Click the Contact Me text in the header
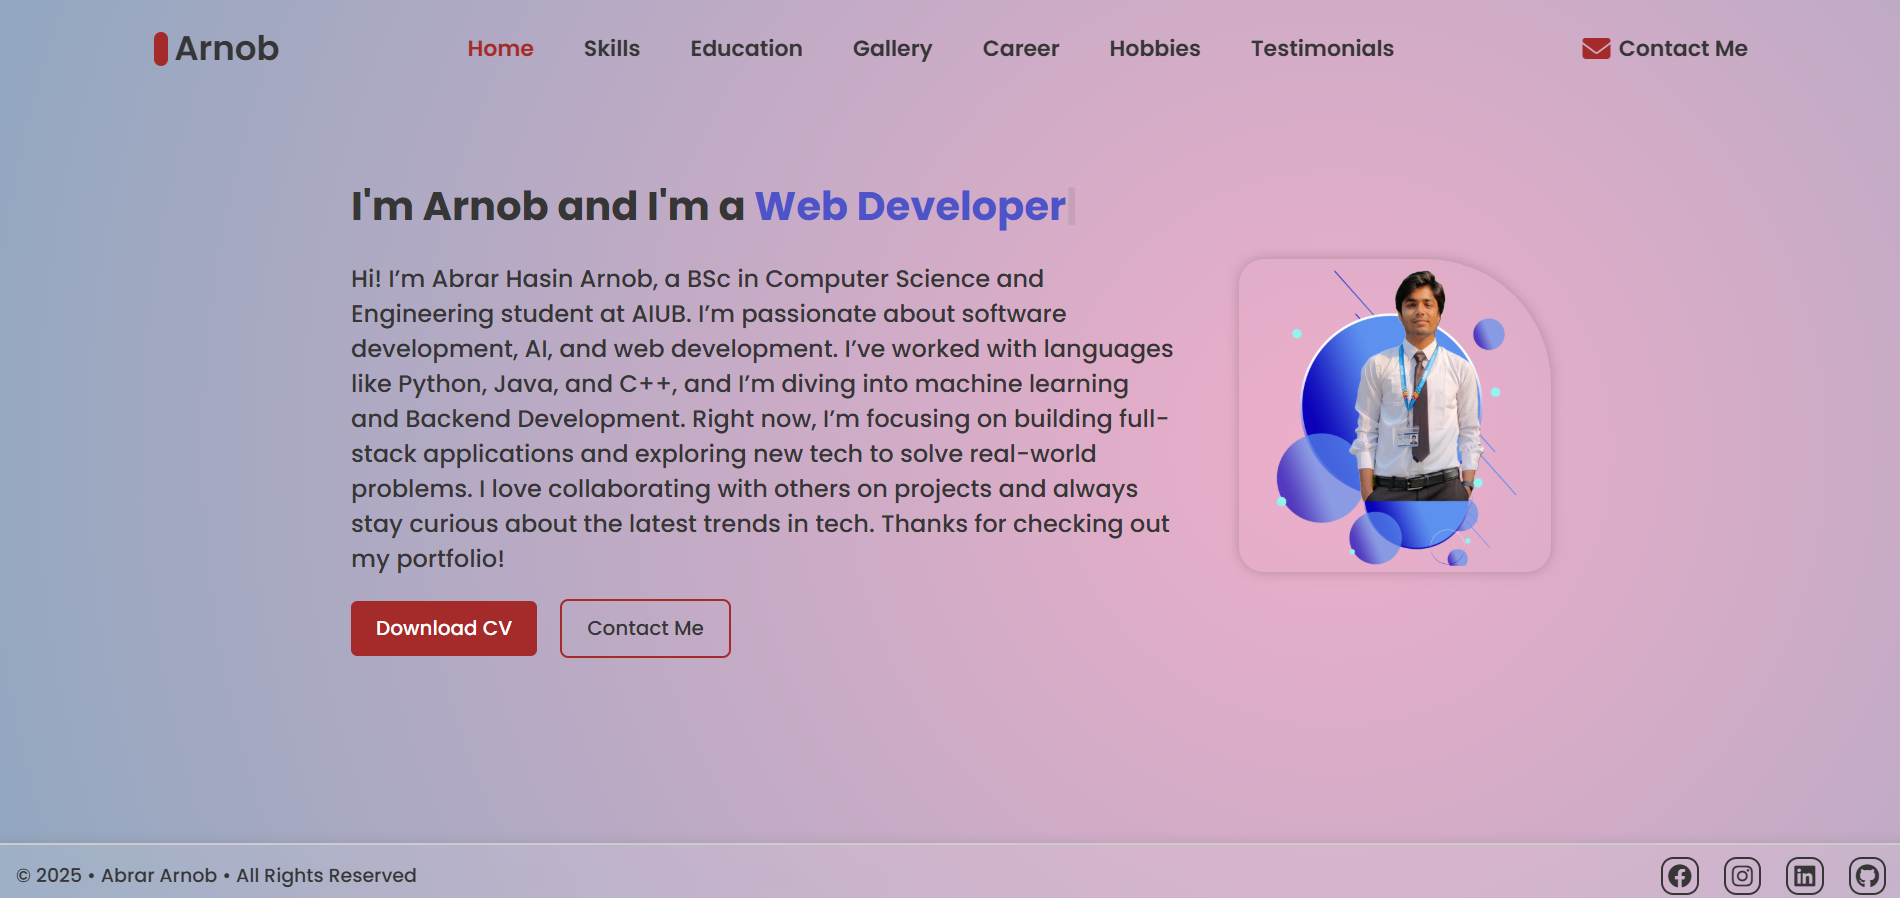Screen dimensions: 1900x898 tap(1682, 48)
